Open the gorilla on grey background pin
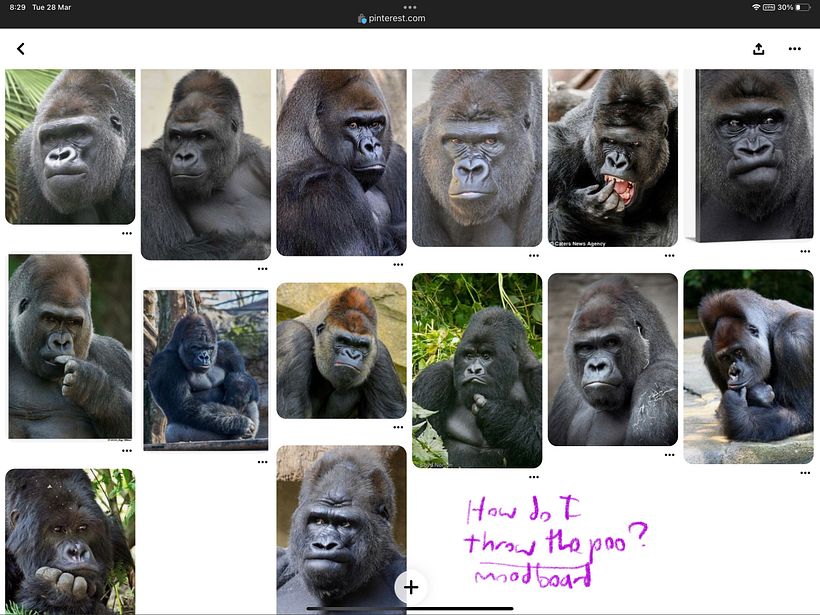 click(613, 359)
